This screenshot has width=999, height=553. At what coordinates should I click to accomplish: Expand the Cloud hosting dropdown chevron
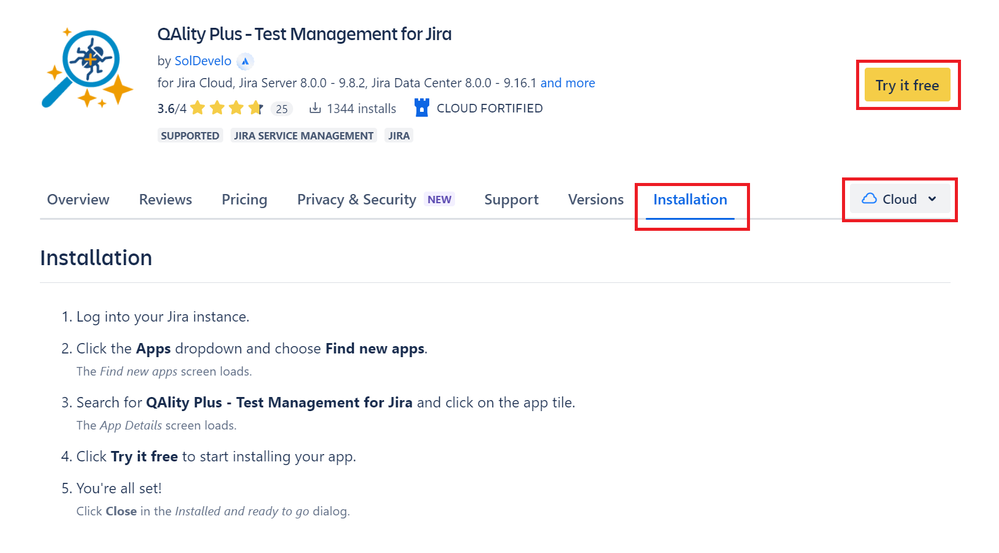pyautogui.click(x=933, y=199)
